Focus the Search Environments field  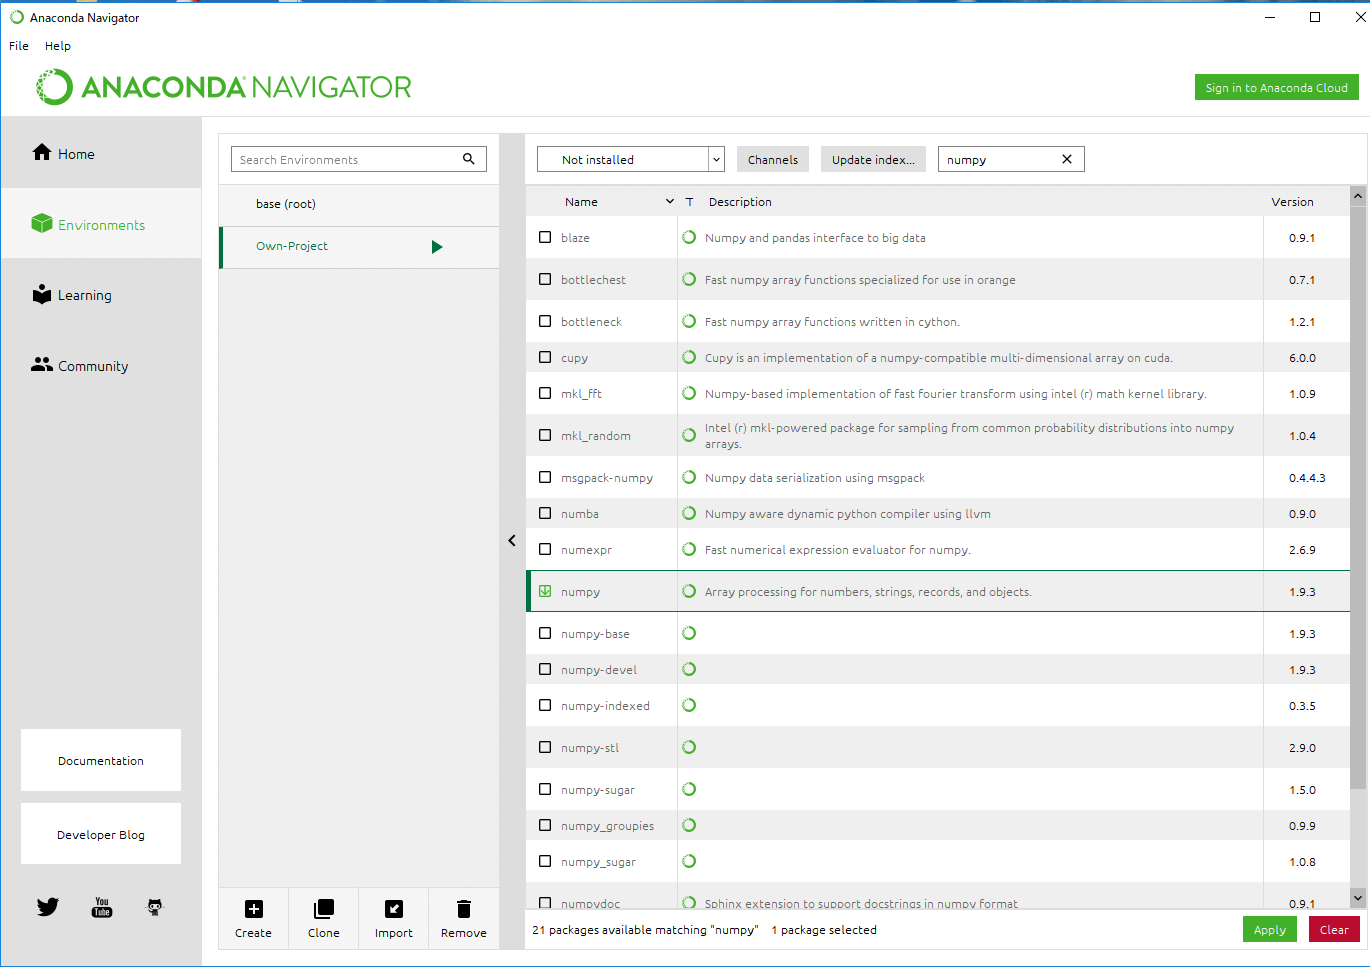tap(347, 159)
